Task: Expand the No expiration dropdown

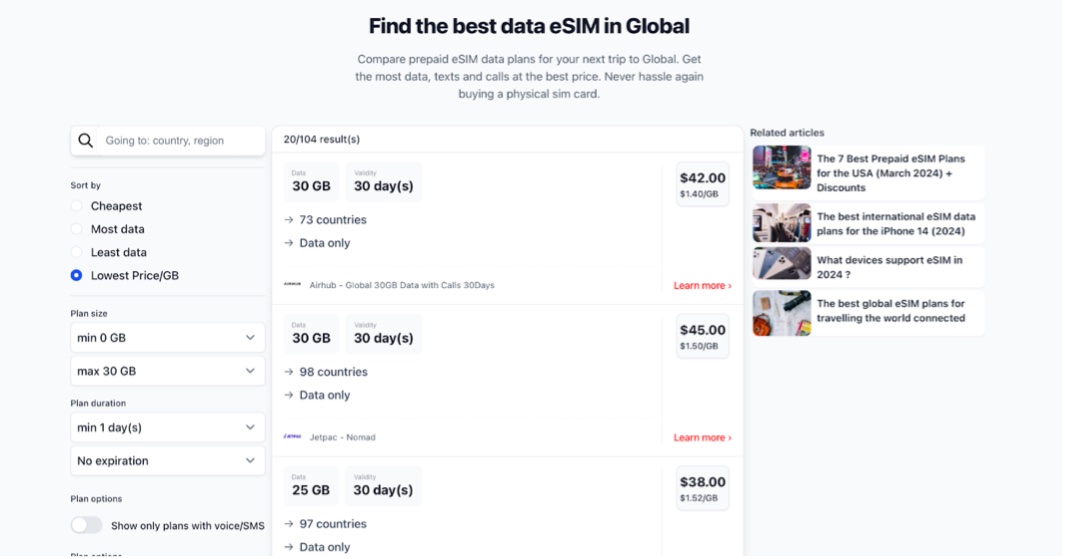Action: pyautogui.click(x=168, y=461)
